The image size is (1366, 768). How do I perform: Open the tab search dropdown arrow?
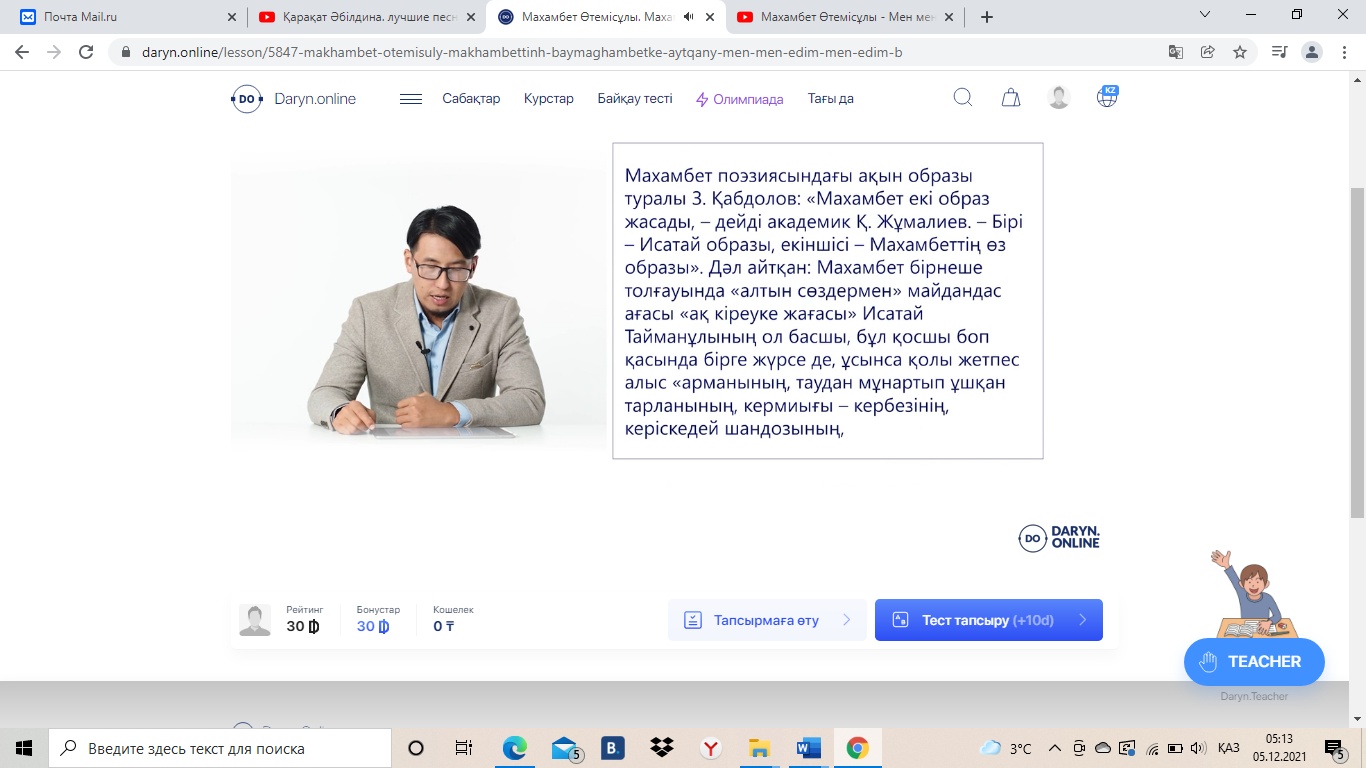coord(1205,14)
